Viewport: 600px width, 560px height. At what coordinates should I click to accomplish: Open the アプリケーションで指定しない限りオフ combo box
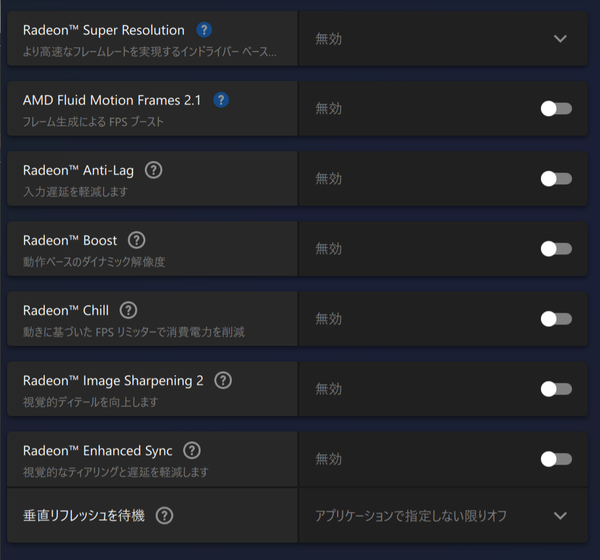[x=443, y=516]
